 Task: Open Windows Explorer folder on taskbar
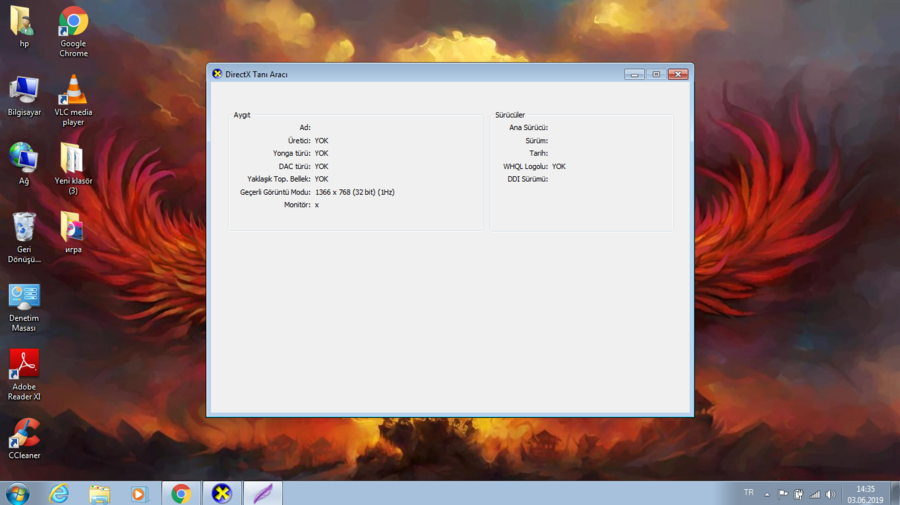coord(99,494)
